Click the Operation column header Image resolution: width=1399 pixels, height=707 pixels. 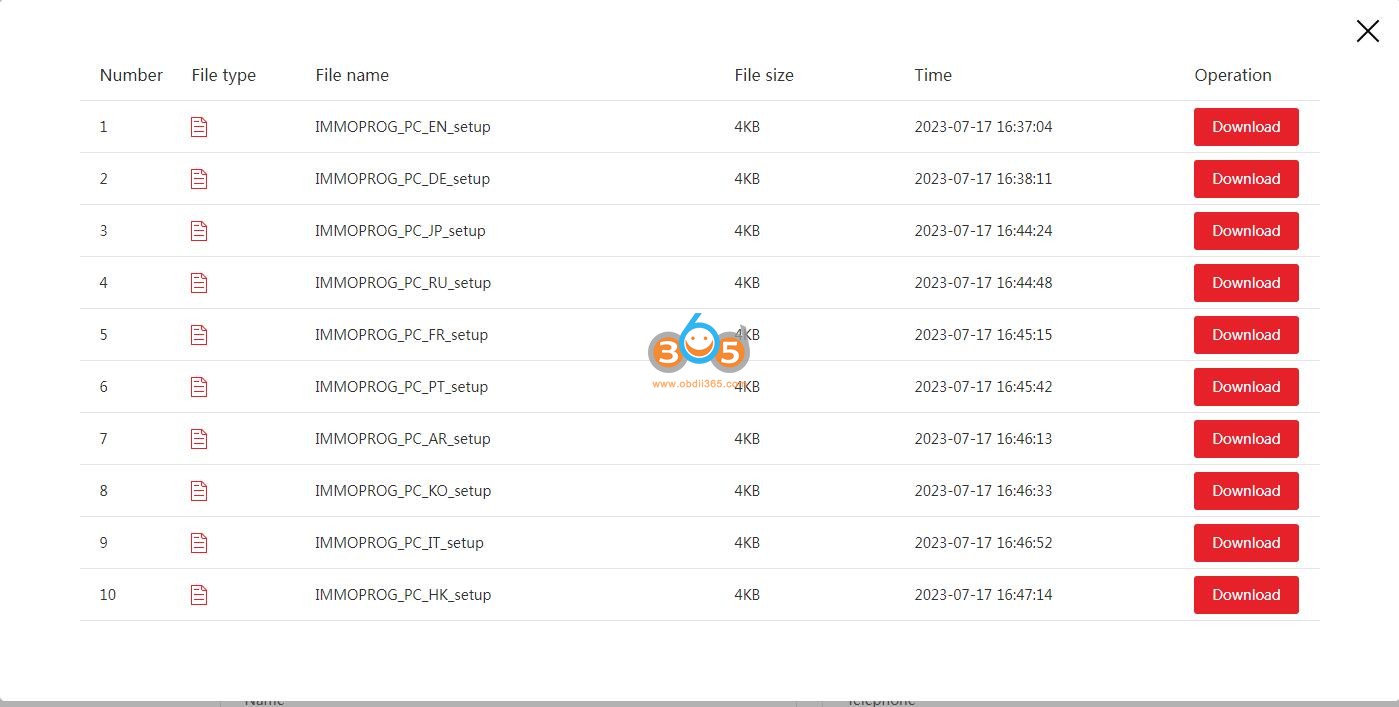point(1233,75)
